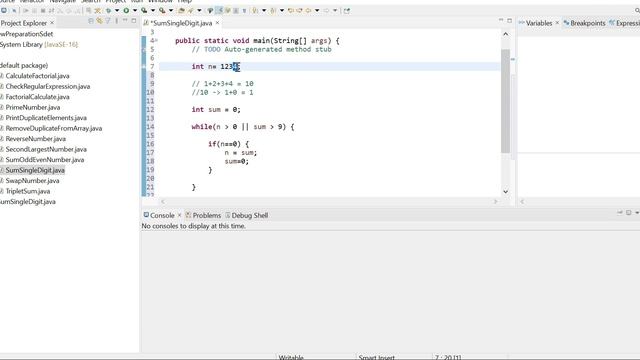The height and width of the screenshot is (360, 640).
Task: Minimize the code editor area
Action: click(x=501, y=20)
